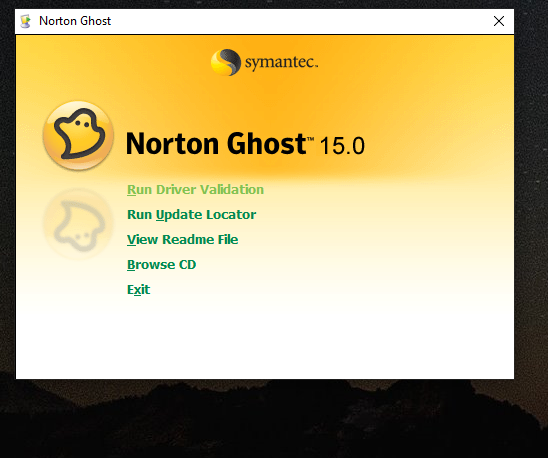Click the blank title bar space before close
Screen dimensions: 548x458
301,21
